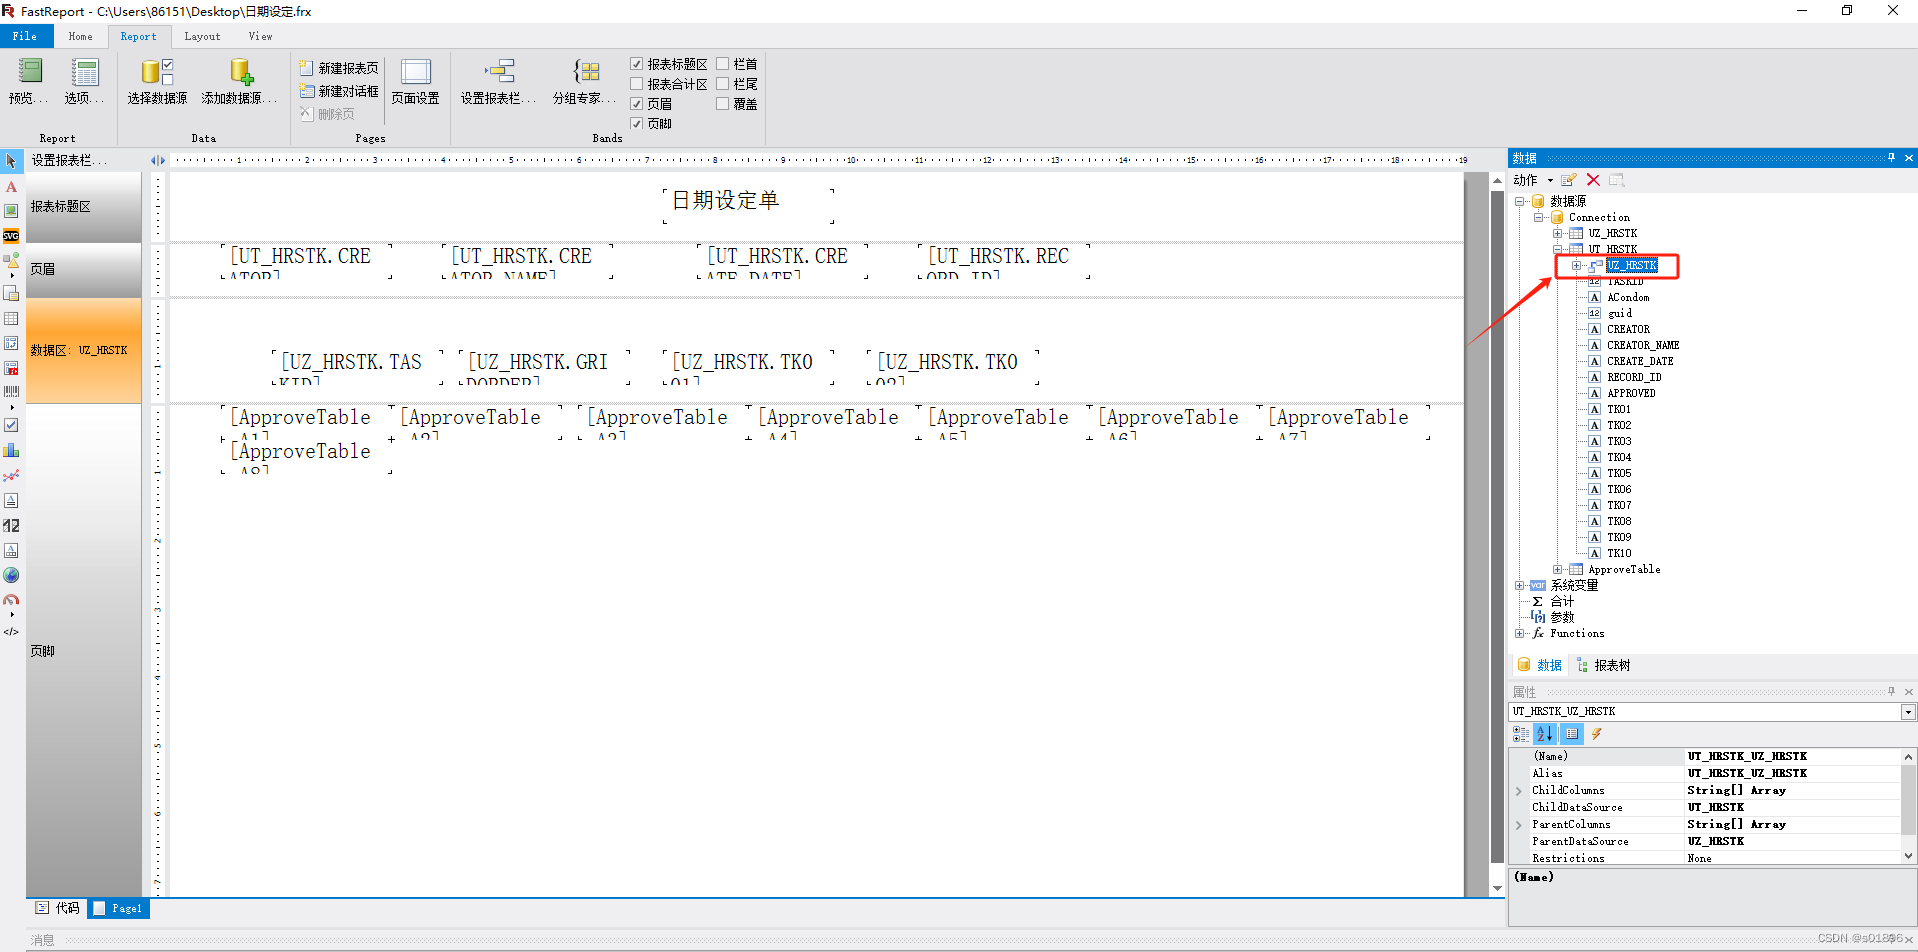Select the Shapes object tool
Image resolution: width=1918 pixels, height=952 pixels.
pos(11,261)
